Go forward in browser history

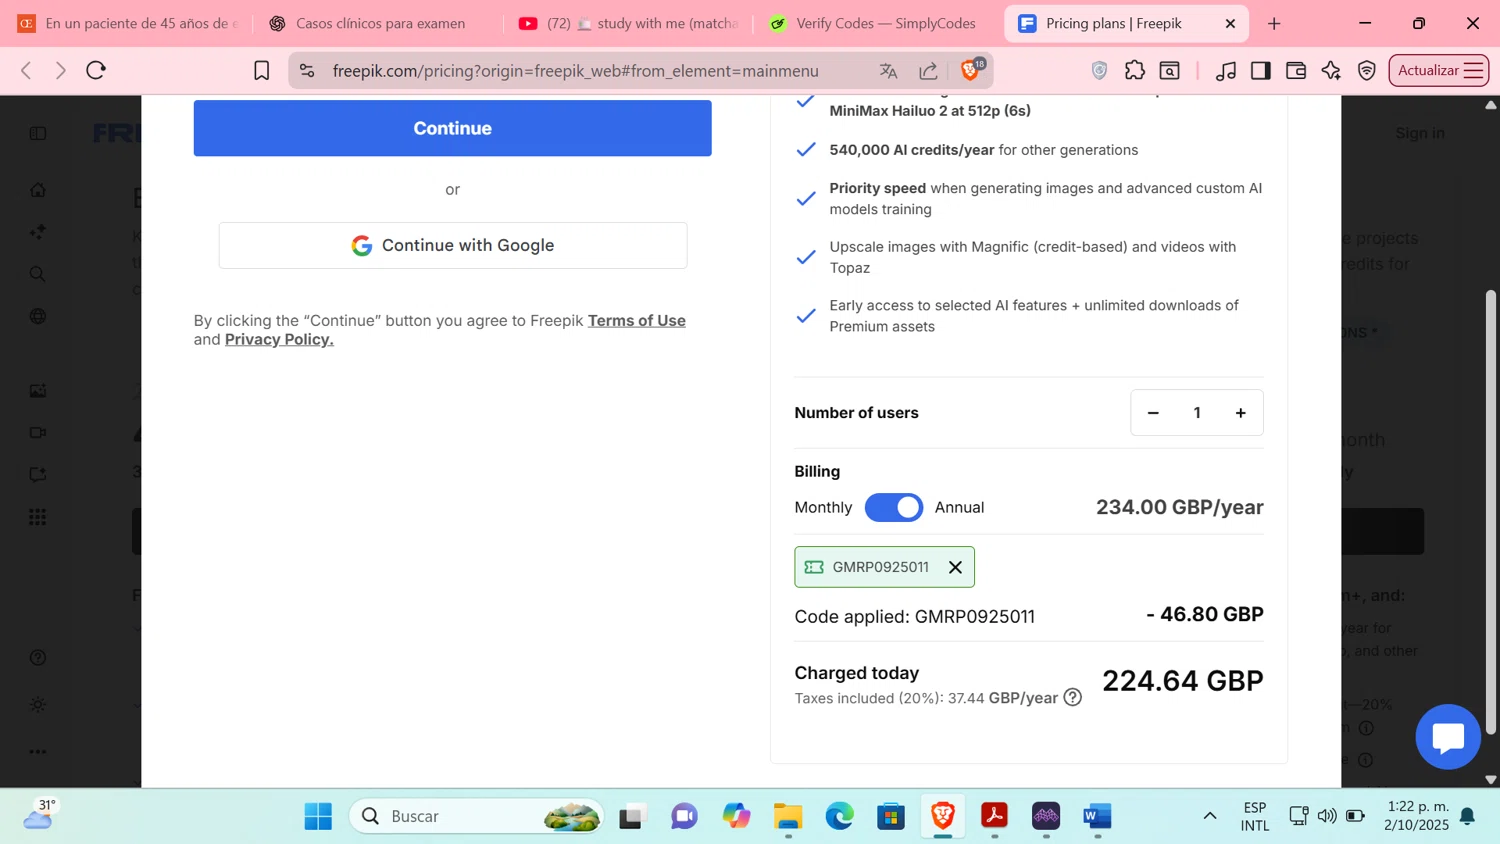tap(61, 70)
